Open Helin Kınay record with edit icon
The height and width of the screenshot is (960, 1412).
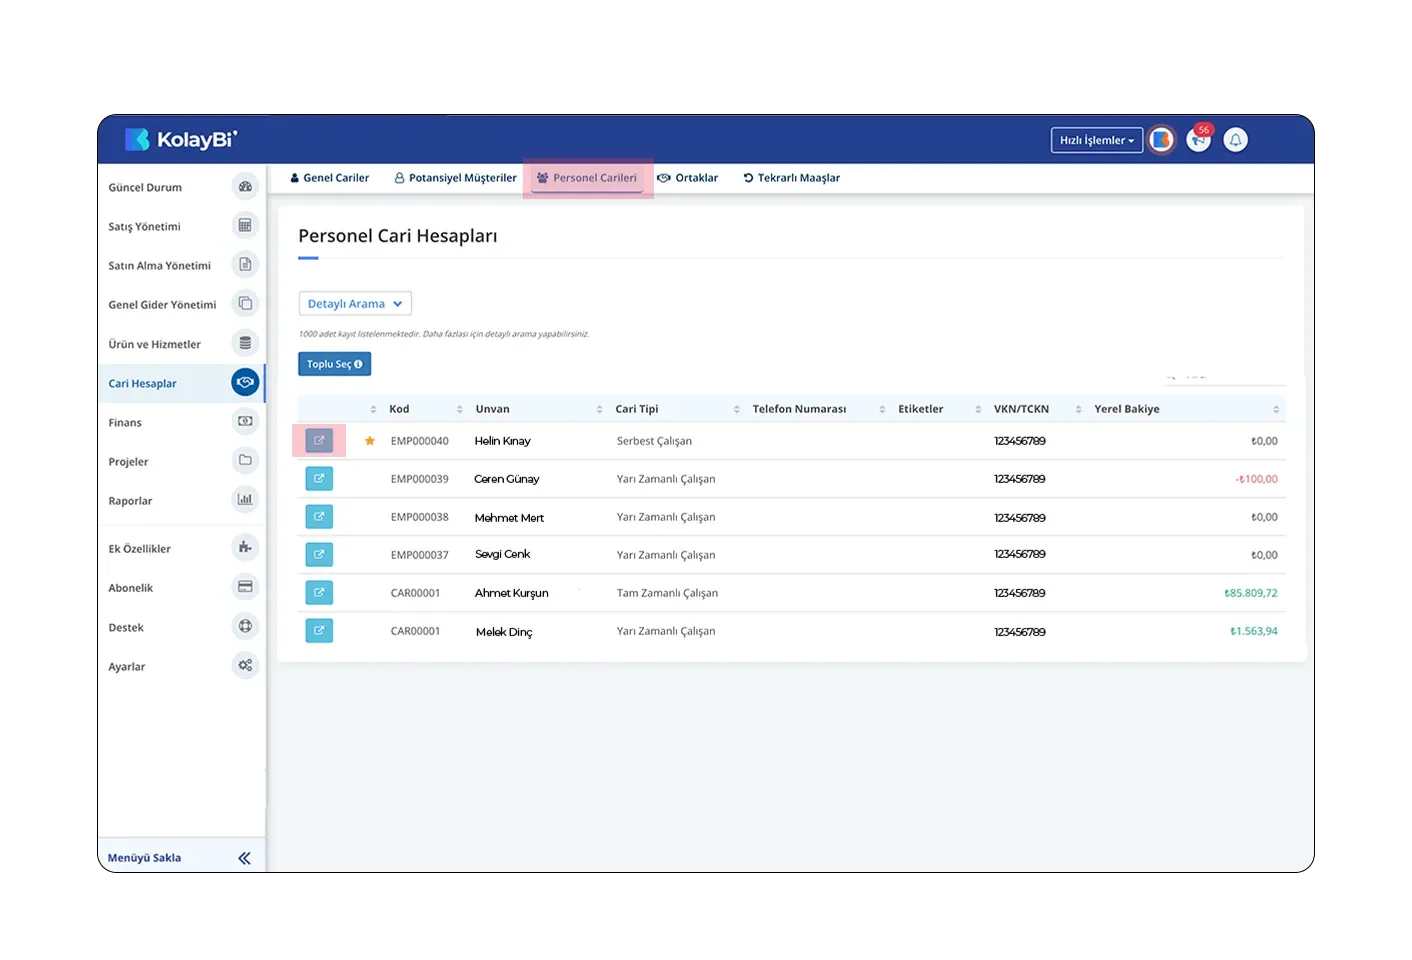tap(319, 441)
